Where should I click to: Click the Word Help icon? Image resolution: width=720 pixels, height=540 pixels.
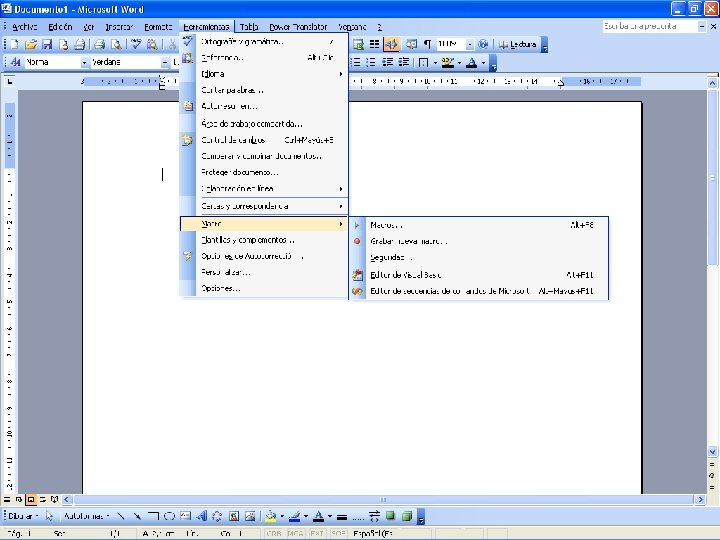483,45
